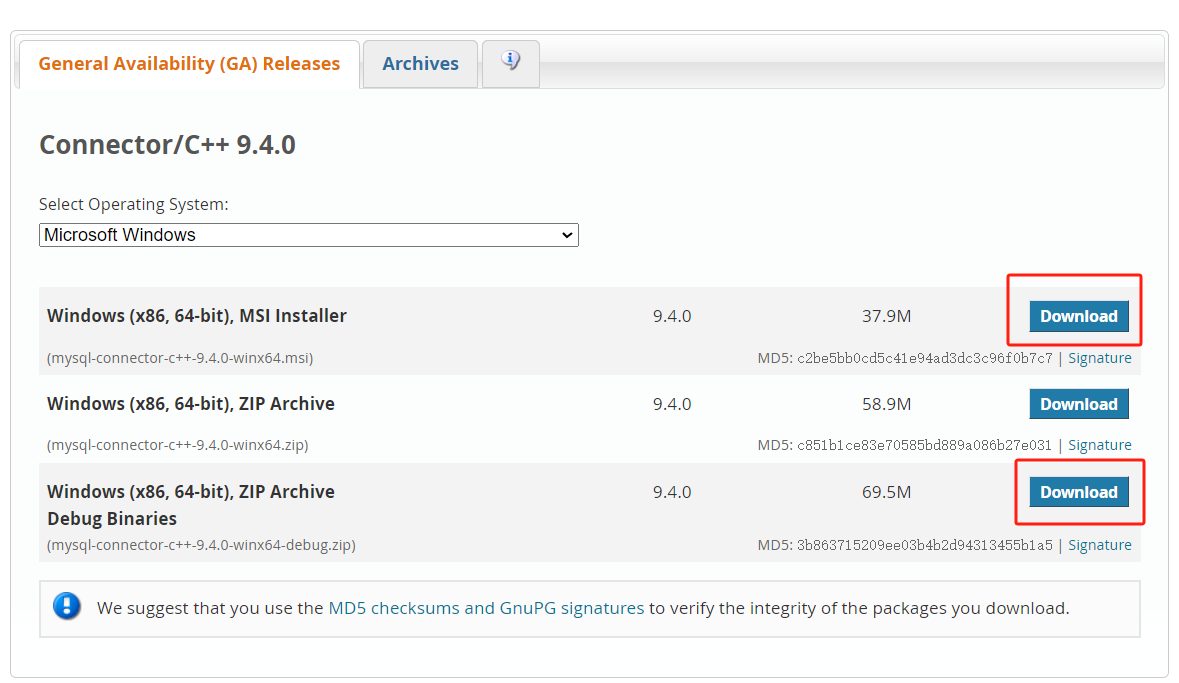This screenshot has height=683, width=1179.
Task: Open Signature link for MSI Installer
Action: (x=1099, y=358)
